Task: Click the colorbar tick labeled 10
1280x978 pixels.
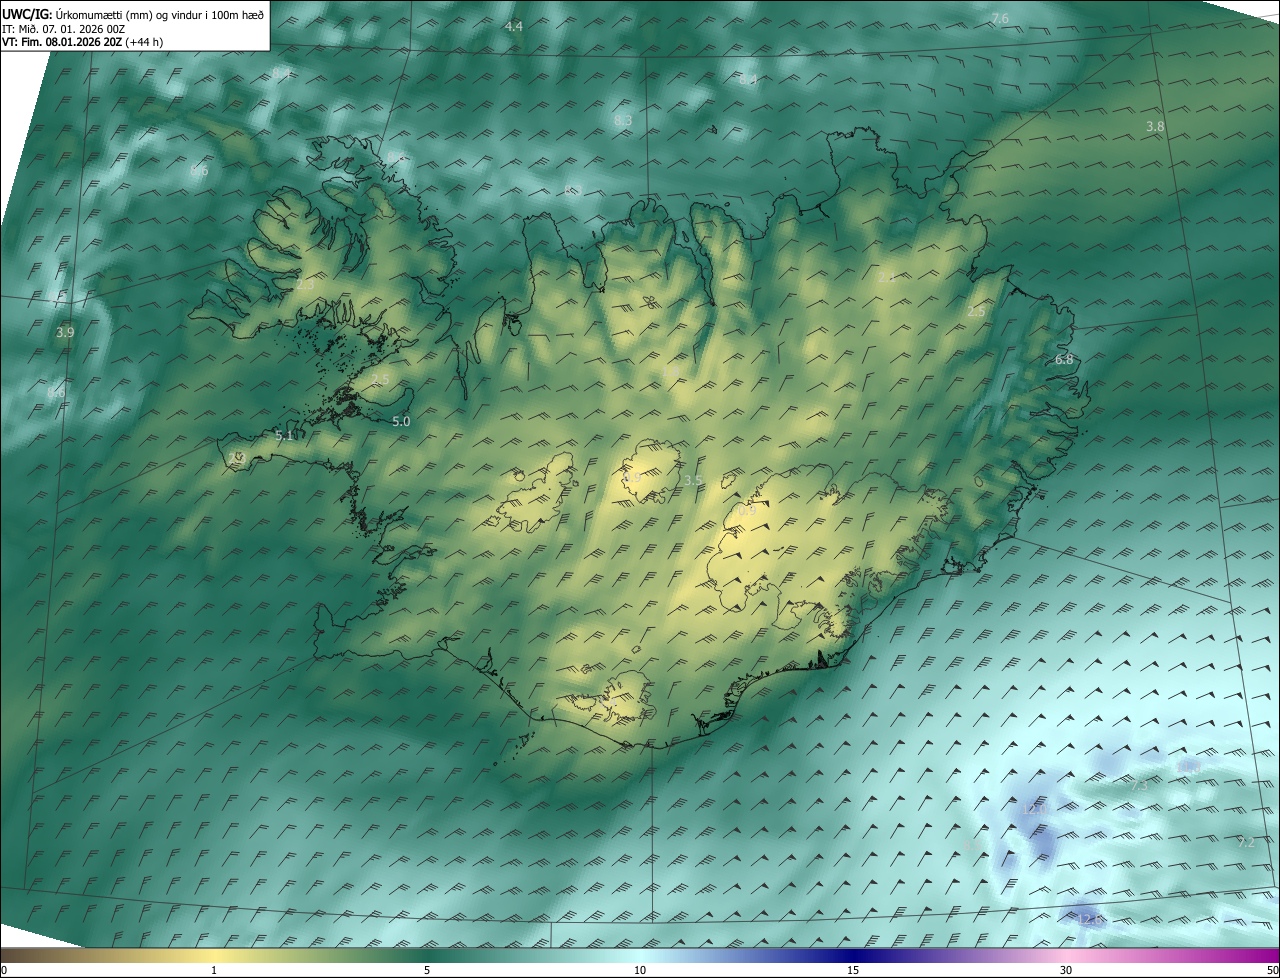Action: coord(640,970)
